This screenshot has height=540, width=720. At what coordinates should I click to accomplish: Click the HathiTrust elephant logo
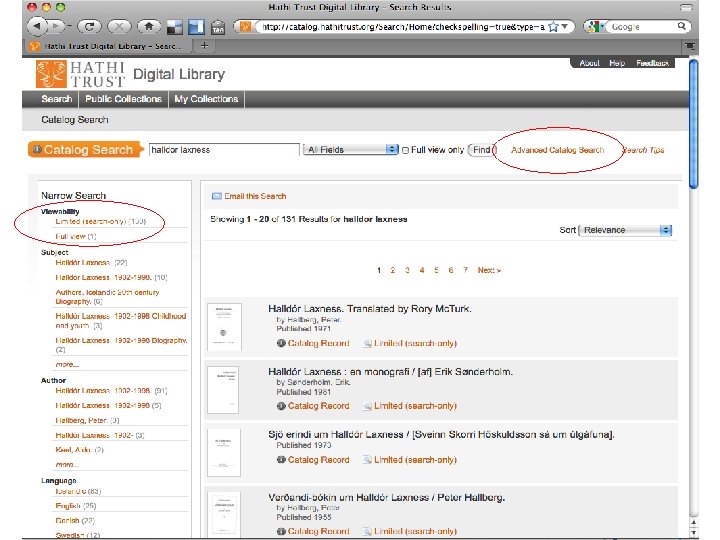(x=51, y=74)
